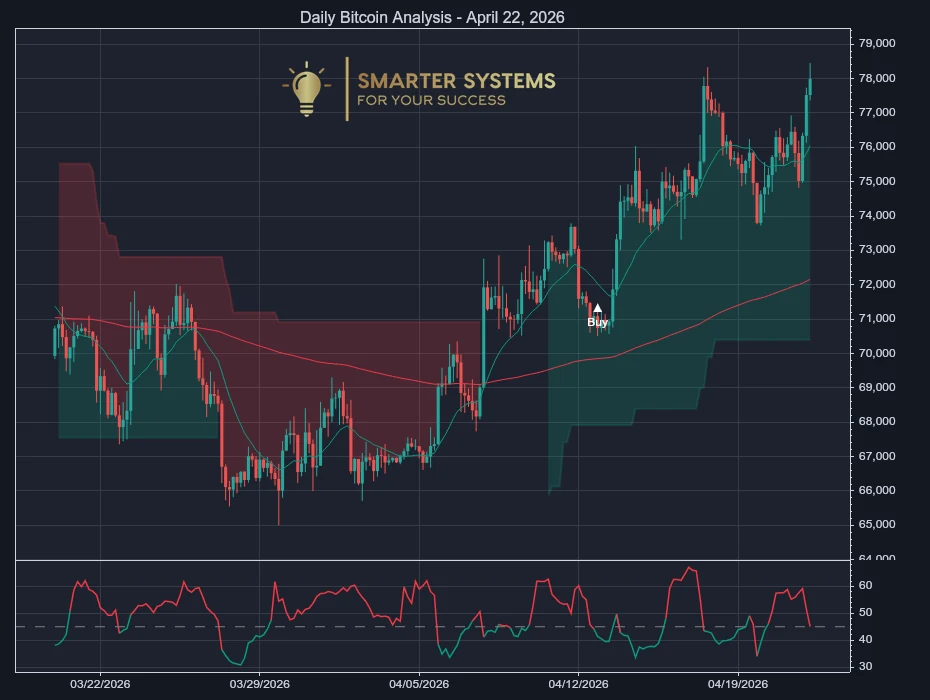Click the 72,000 price axis label

click(x=878, y=283)
